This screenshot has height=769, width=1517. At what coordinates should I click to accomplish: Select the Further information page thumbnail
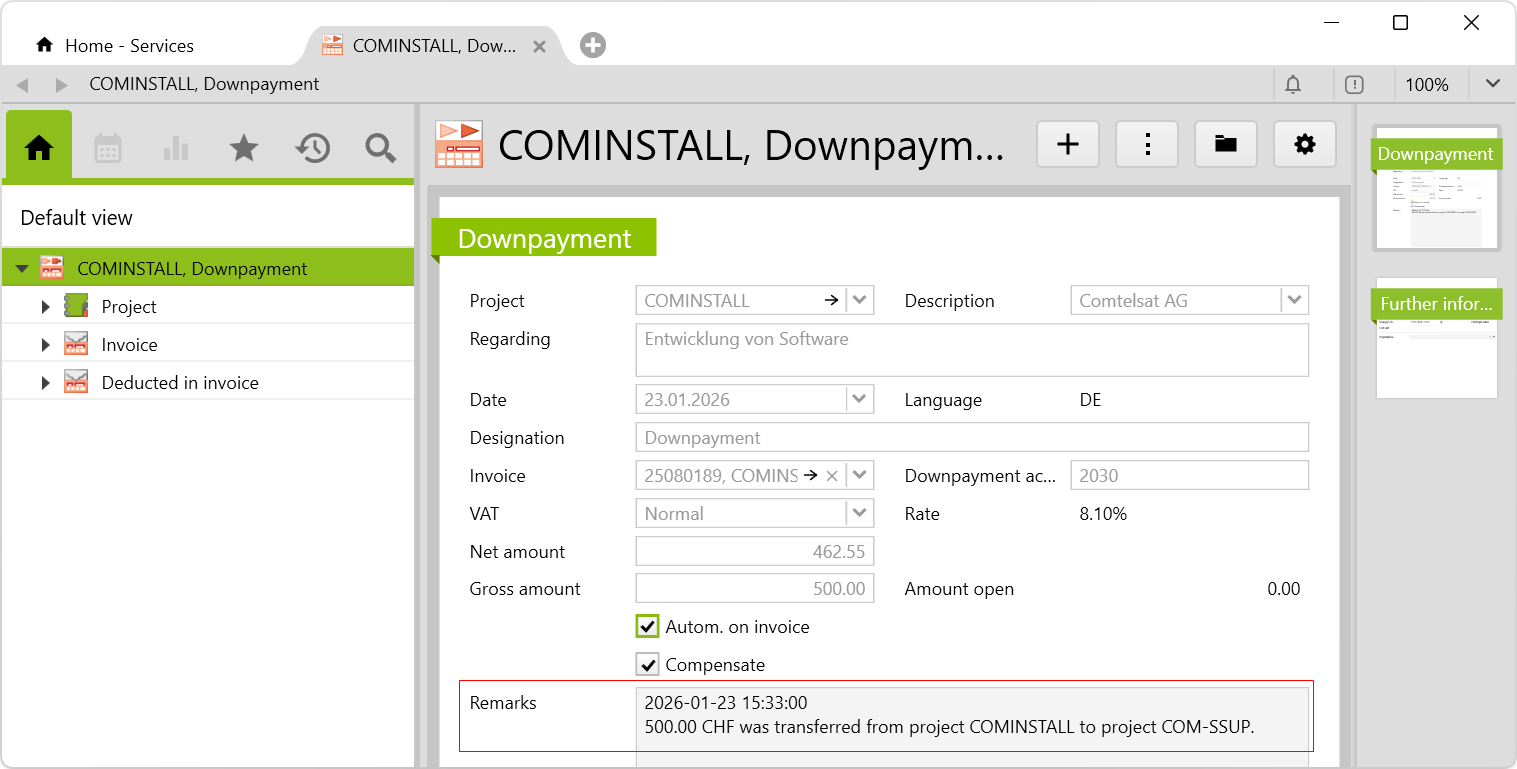(1436, 338)
